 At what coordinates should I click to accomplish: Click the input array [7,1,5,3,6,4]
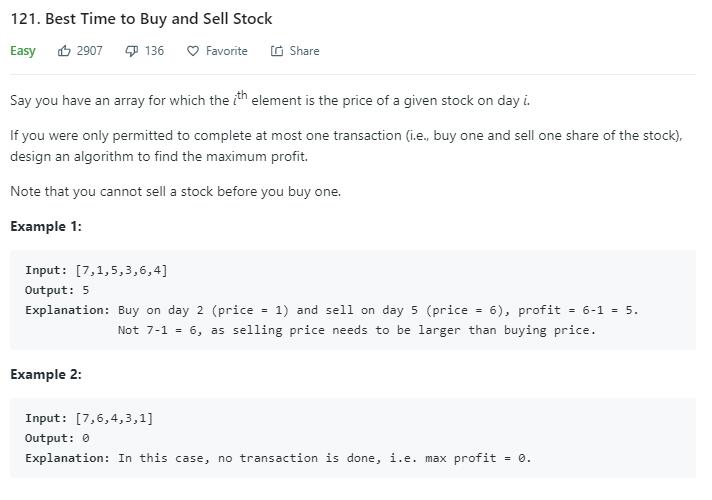click(x=121, y=270)
